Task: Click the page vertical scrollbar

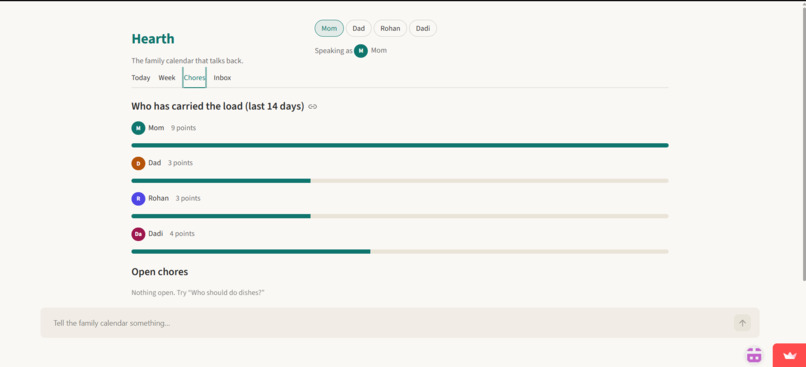Action: point(803,144)
